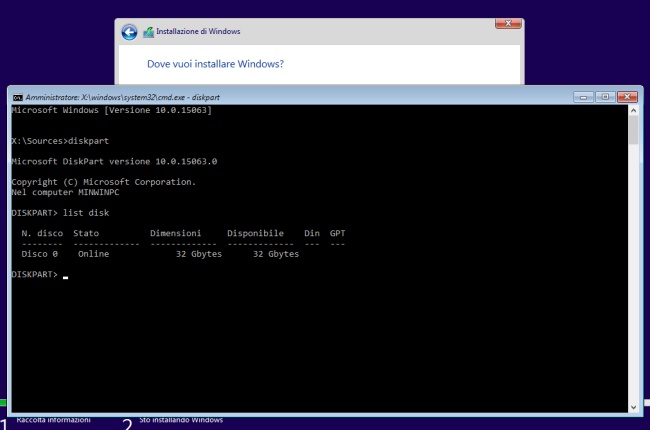650x430 pixels.
Task: Click the Windows setup icon beside the title
Action: pyautogui.click(x=148, y=32)
